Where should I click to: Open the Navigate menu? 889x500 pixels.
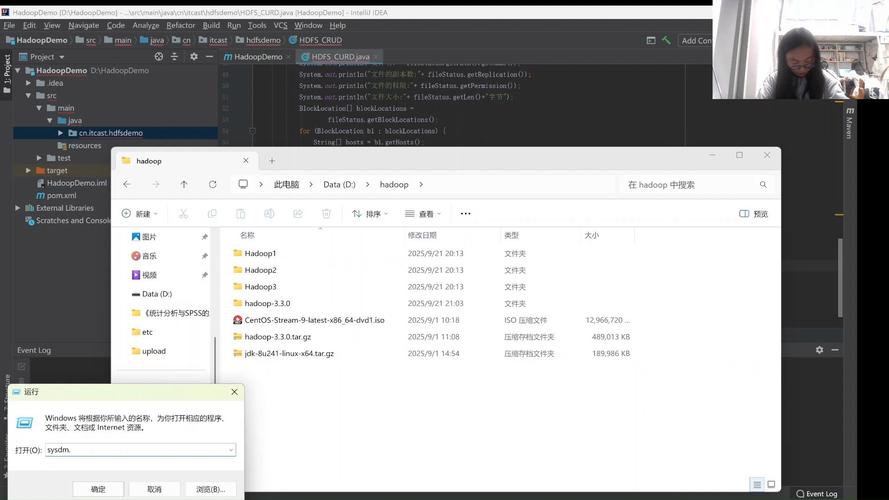pyautogui.click(x=83, y=26)
